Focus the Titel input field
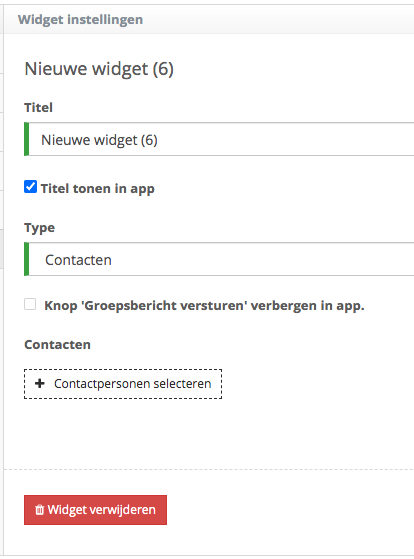The height and width of the screenshot is (559, 414). click(x=221, y=139)
